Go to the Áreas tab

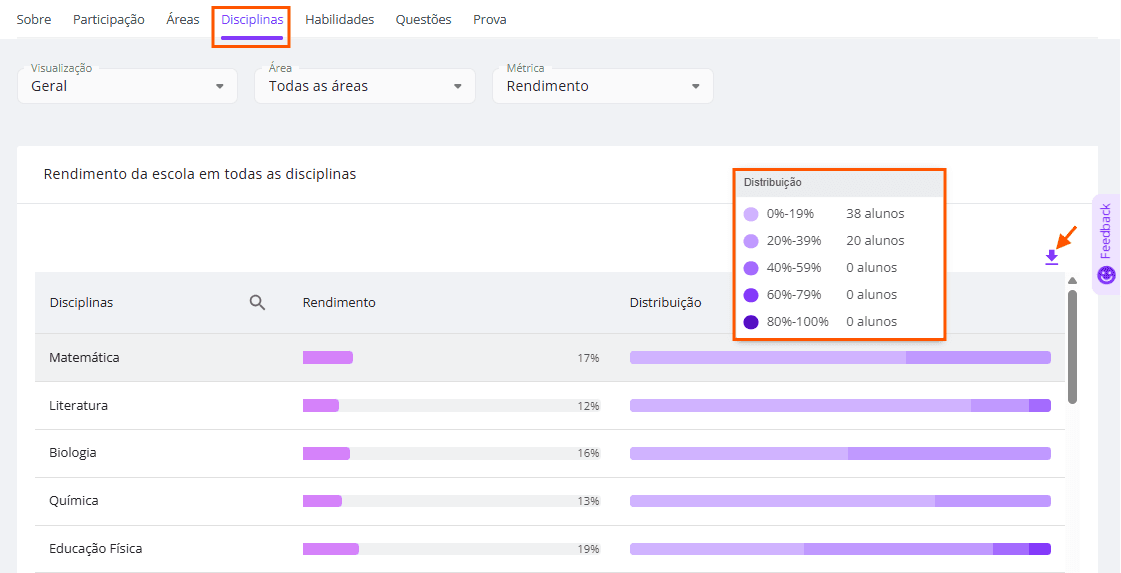coord(183,20)
